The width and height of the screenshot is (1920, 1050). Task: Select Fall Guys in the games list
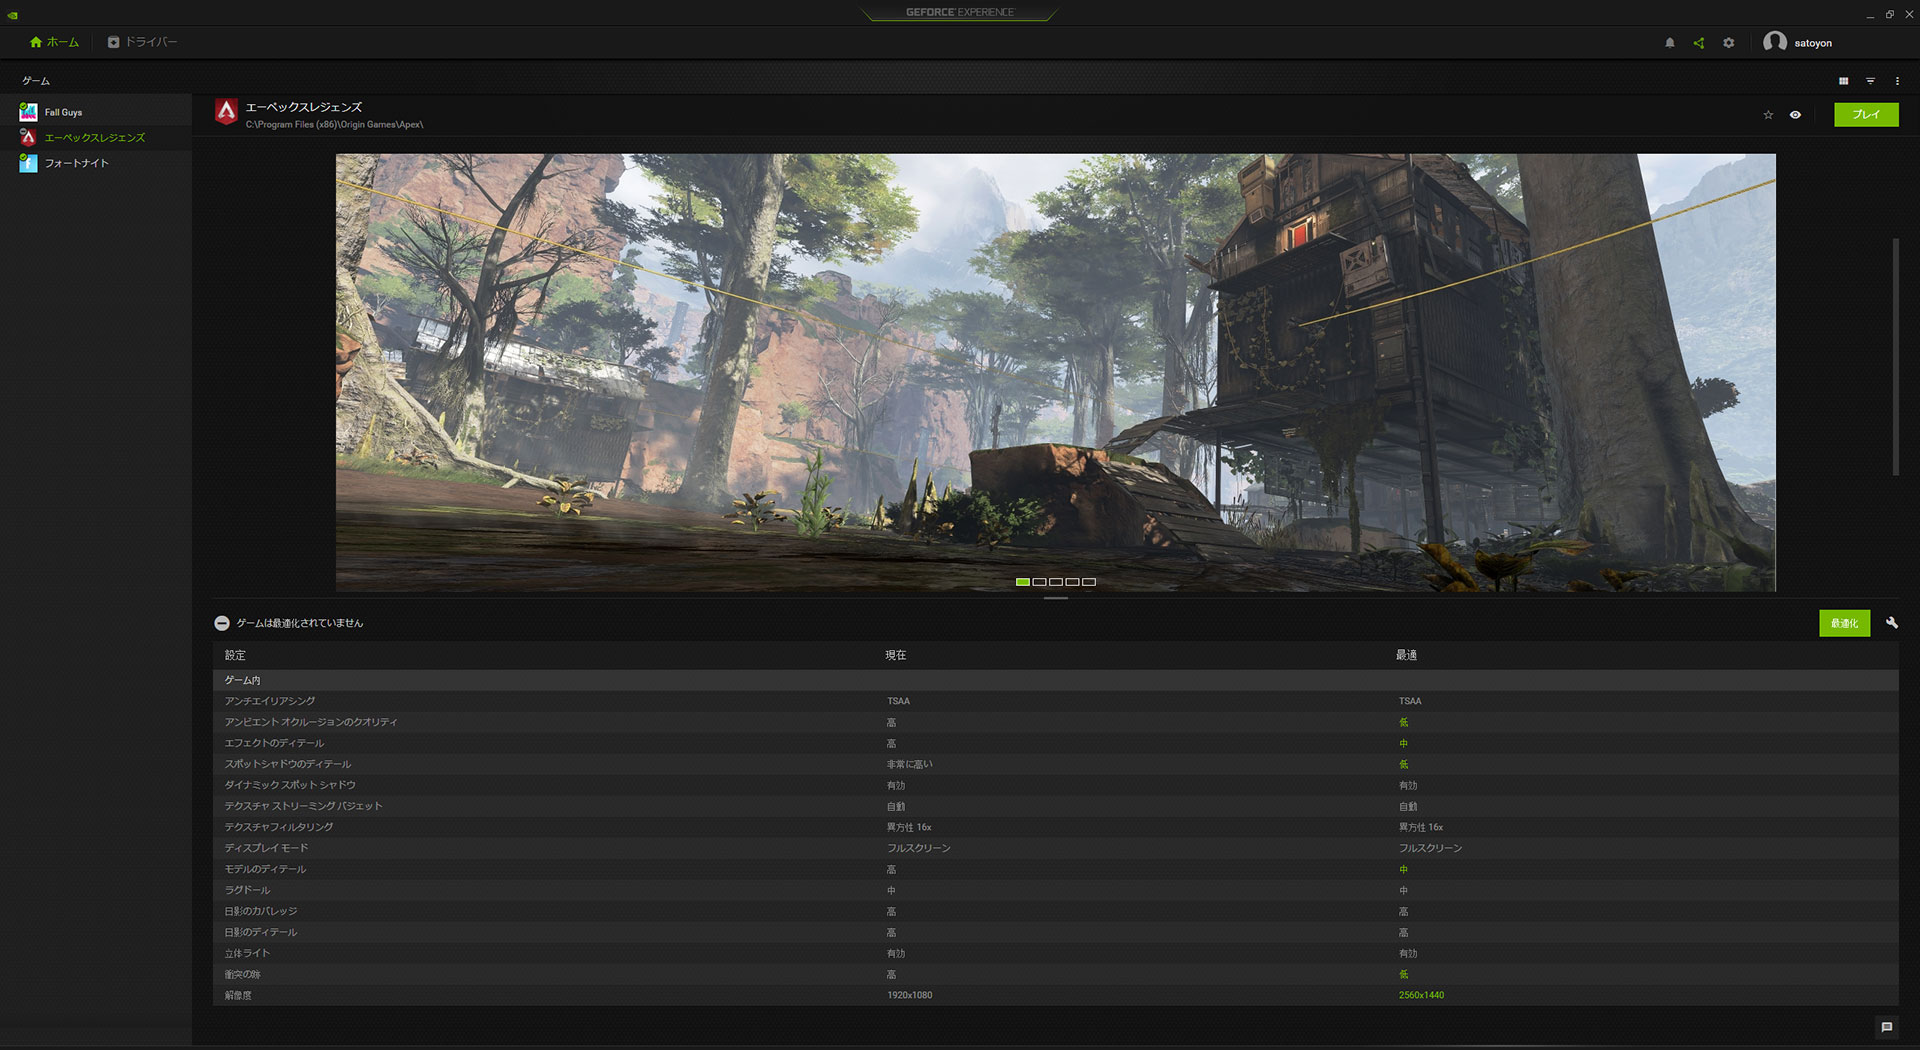(x=63, y=112)
